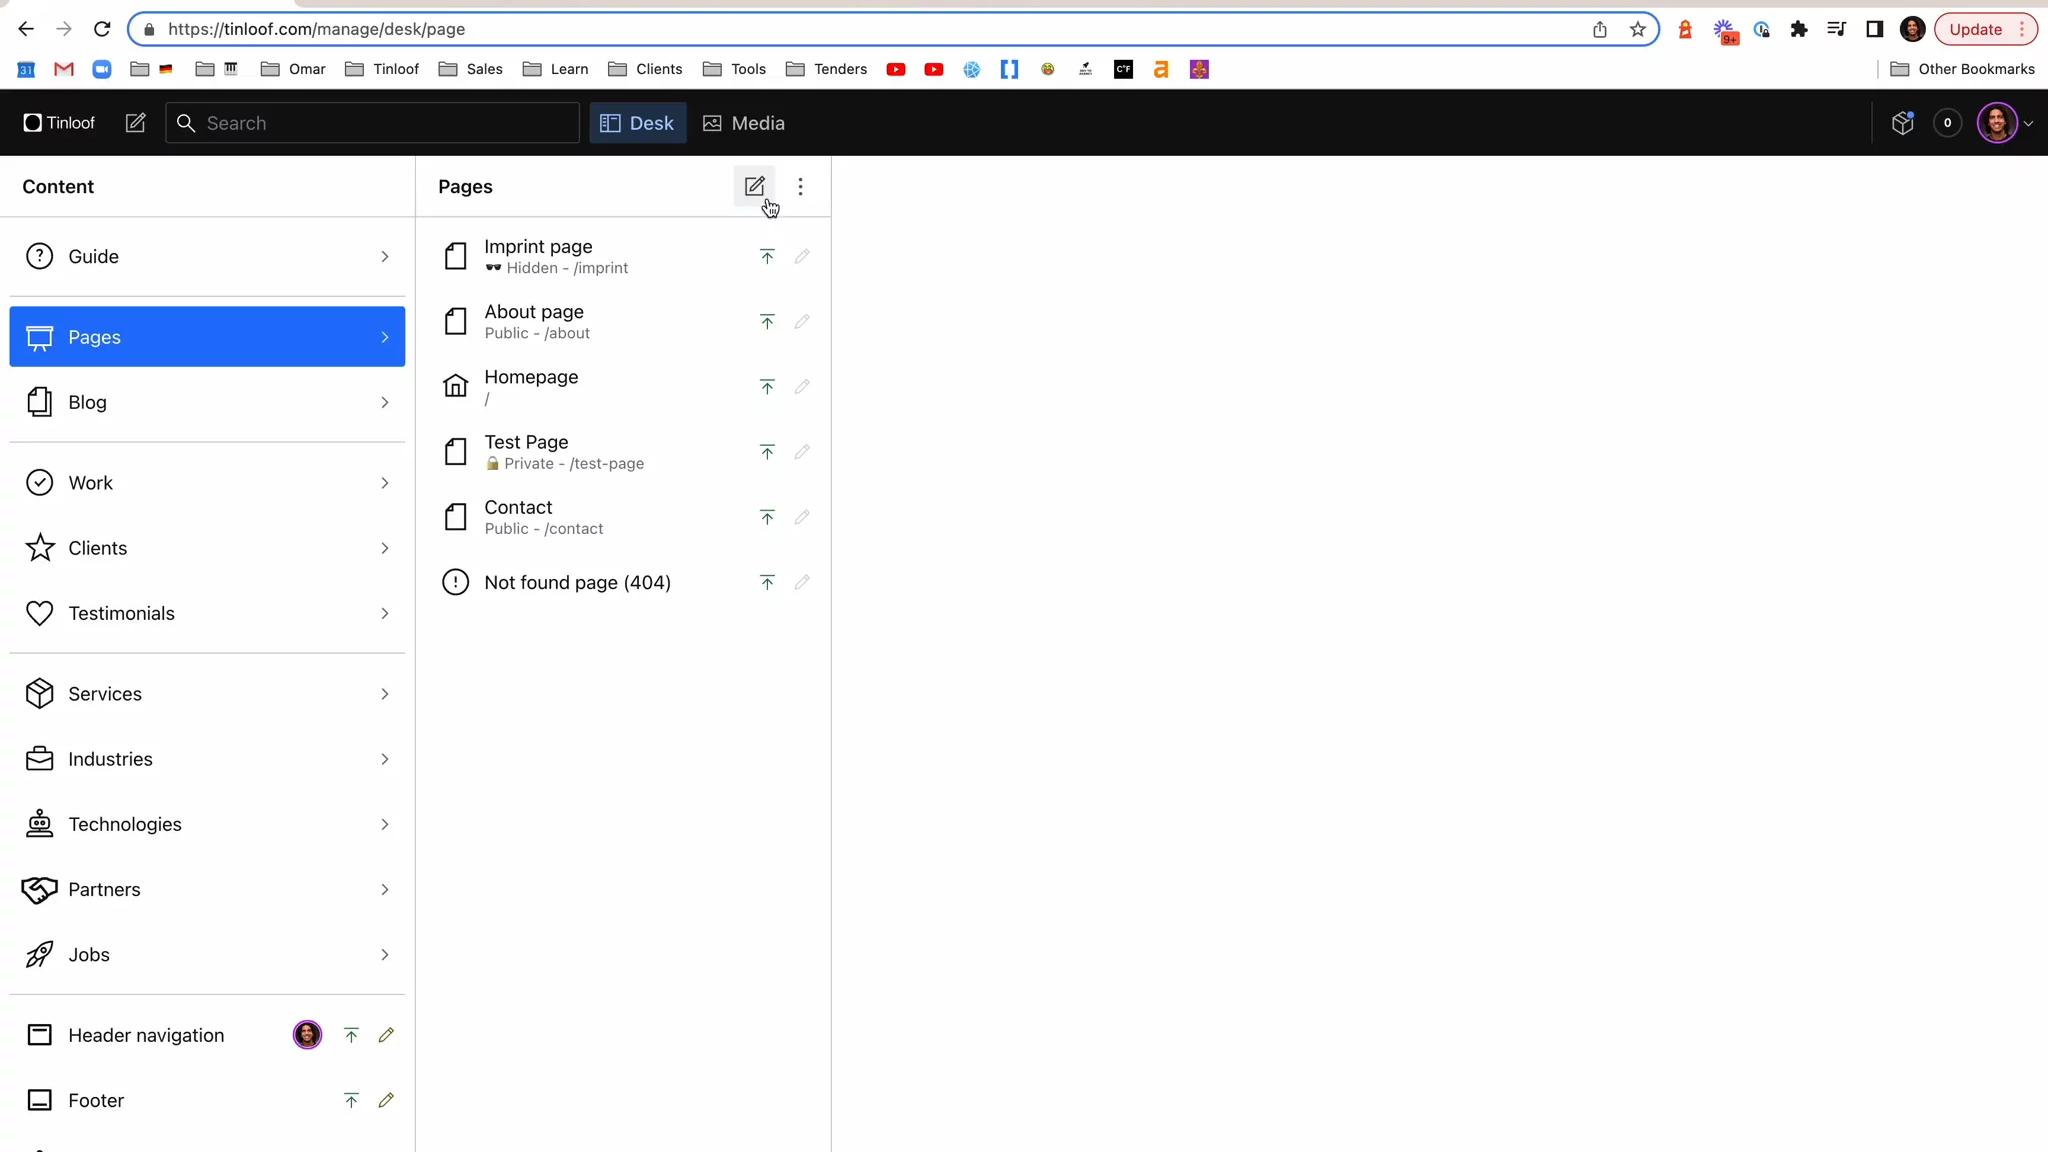The image size is (2048, 1152).
Task: Click the edit pencil for Imprint page
Action: [802, 257]
